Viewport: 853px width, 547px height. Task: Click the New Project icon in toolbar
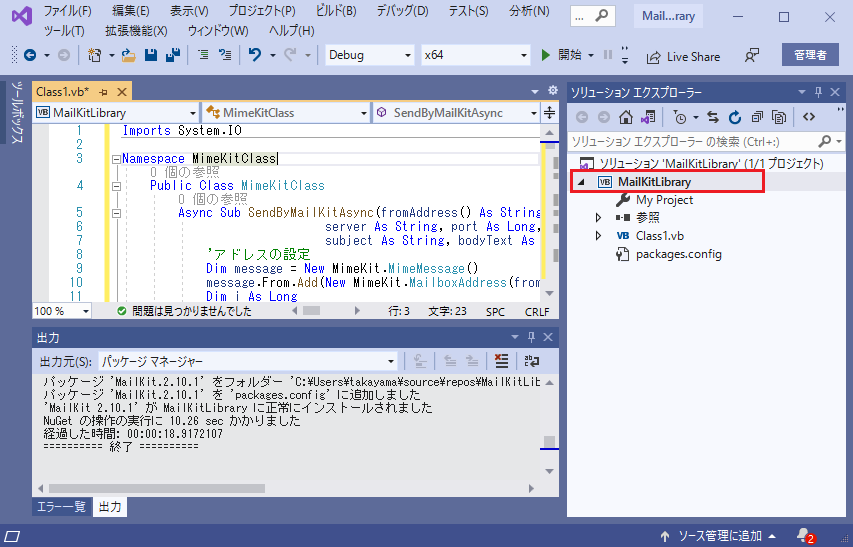pos(95,55)
